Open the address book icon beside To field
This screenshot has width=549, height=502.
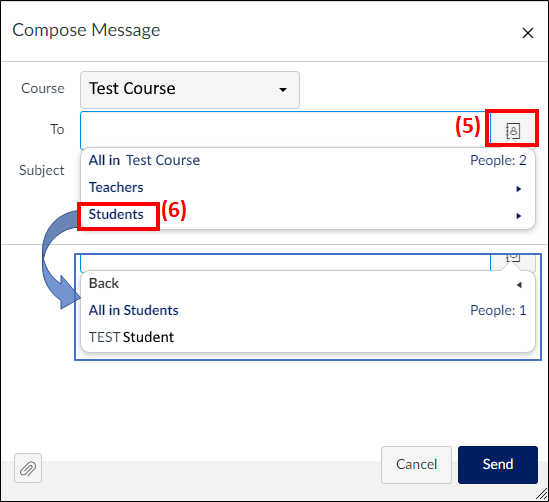(x=513, y=131)
